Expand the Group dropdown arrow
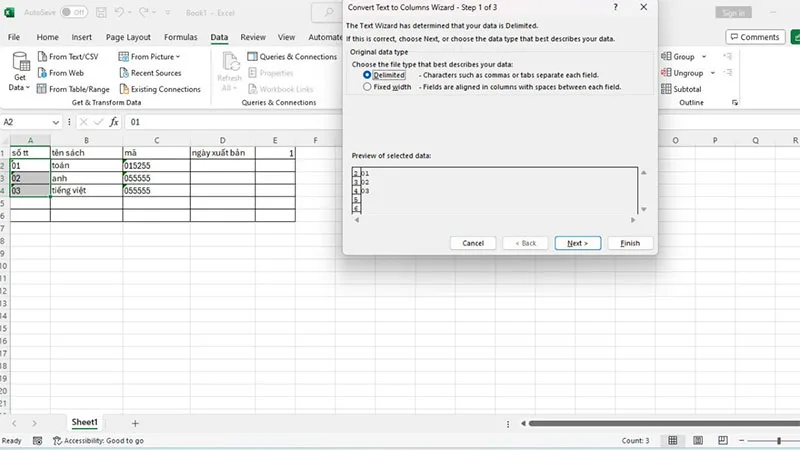The image size is (800, 450). tap(704, 57)
